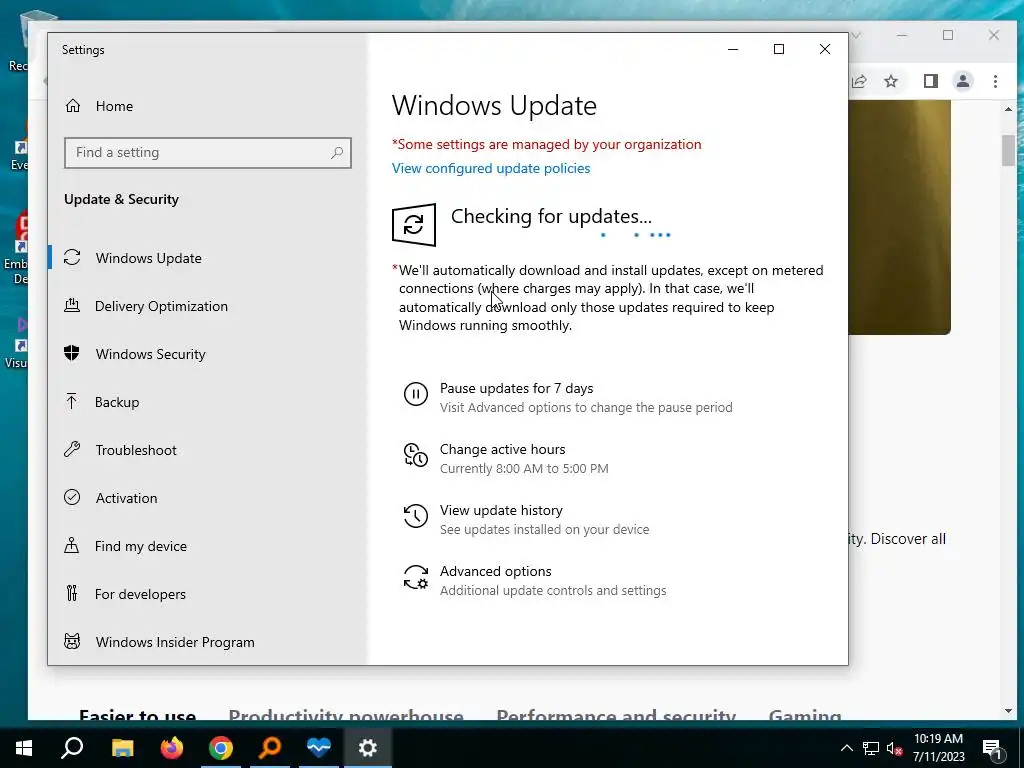Screen dimensions: 1024x768
Task: Open the Windows Start menu
Action: click(24, 748)
